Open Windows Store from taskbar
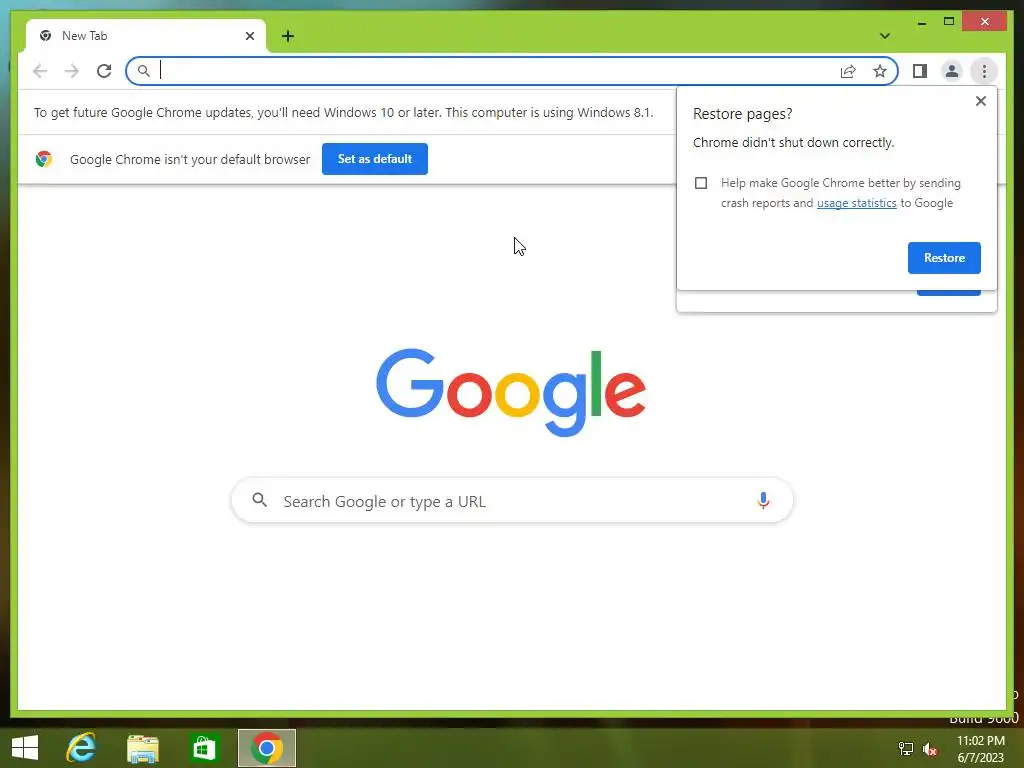This screenshot has width=1024, height=768. point(204,748)
